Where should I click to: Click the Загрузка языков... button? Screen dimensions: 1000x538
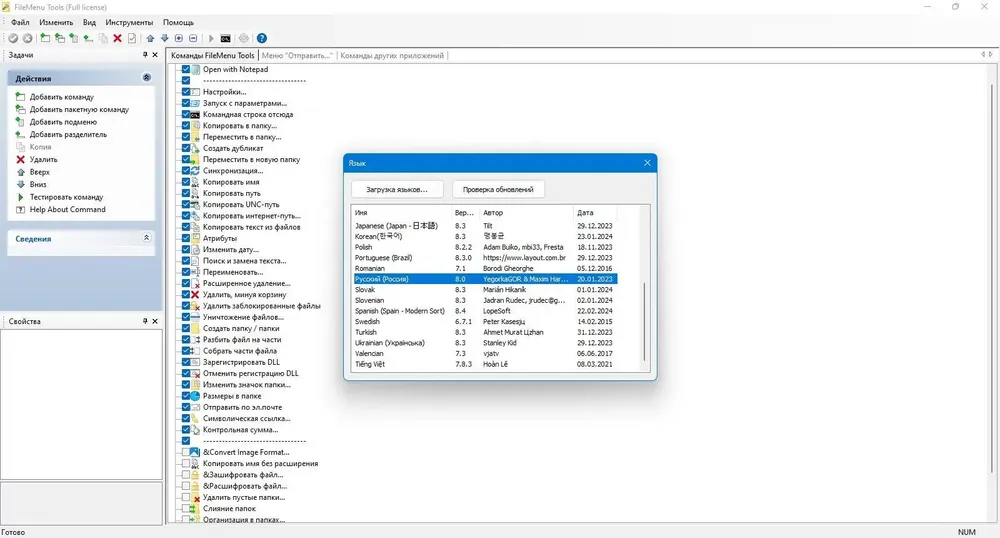(x=397, y=189)
